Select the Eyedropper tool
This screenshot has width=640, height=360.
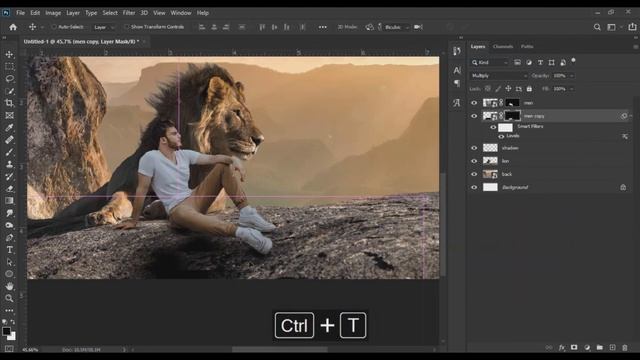(x=9, y=128)
